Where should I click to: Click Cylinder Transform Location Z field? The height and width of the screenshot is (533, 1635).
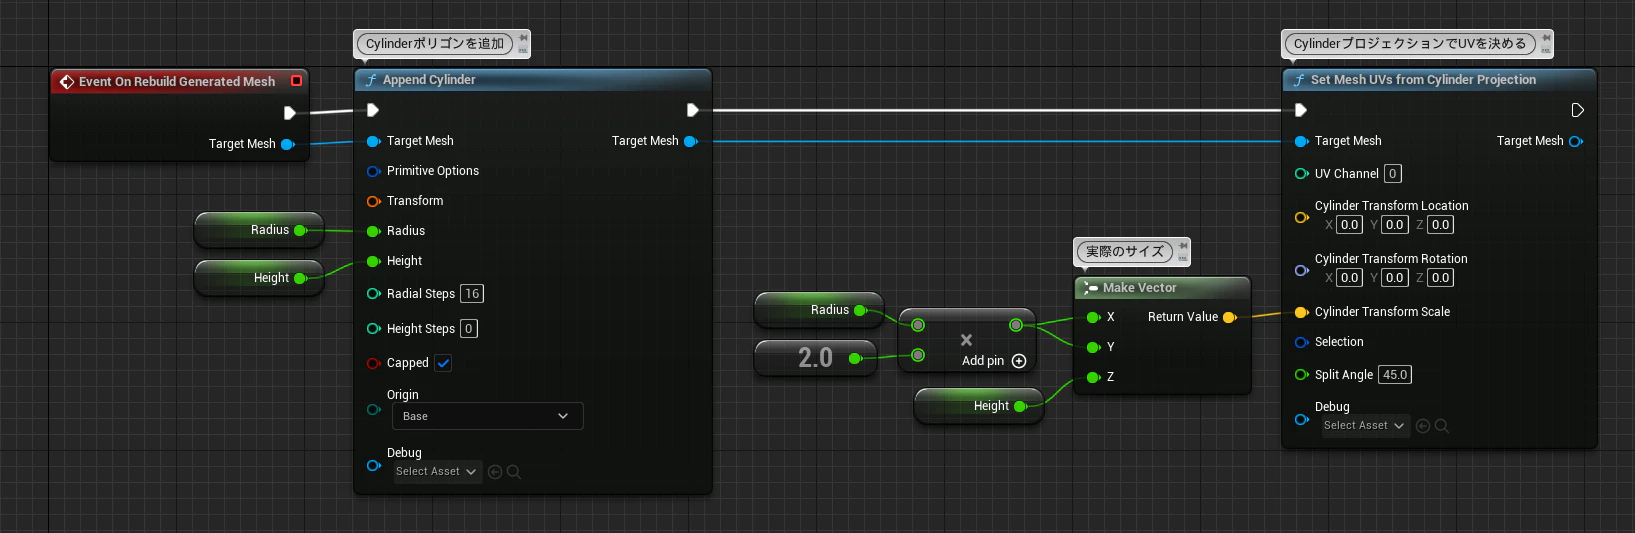coord(1440,225)
